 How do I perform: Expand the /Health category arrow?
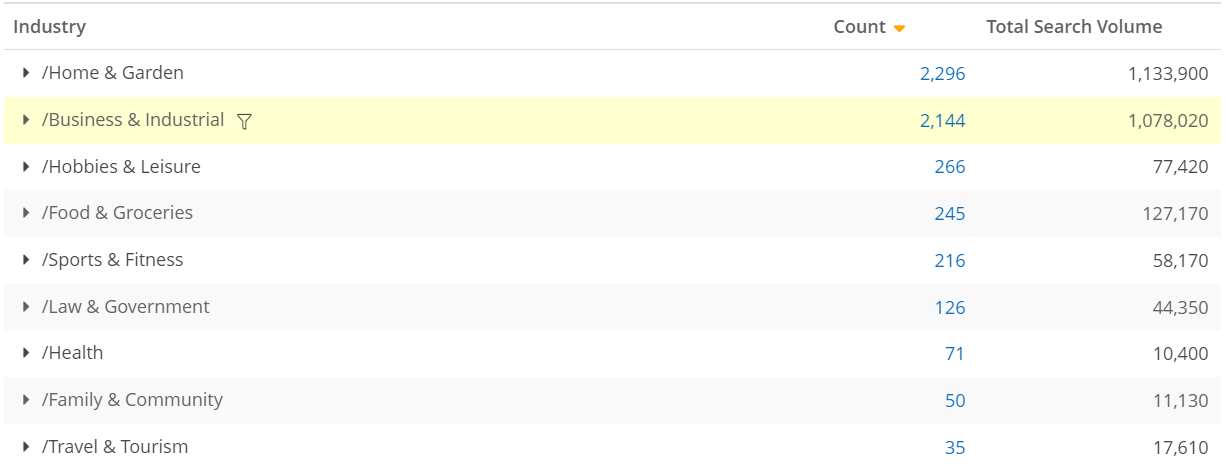tap(26, 353)
